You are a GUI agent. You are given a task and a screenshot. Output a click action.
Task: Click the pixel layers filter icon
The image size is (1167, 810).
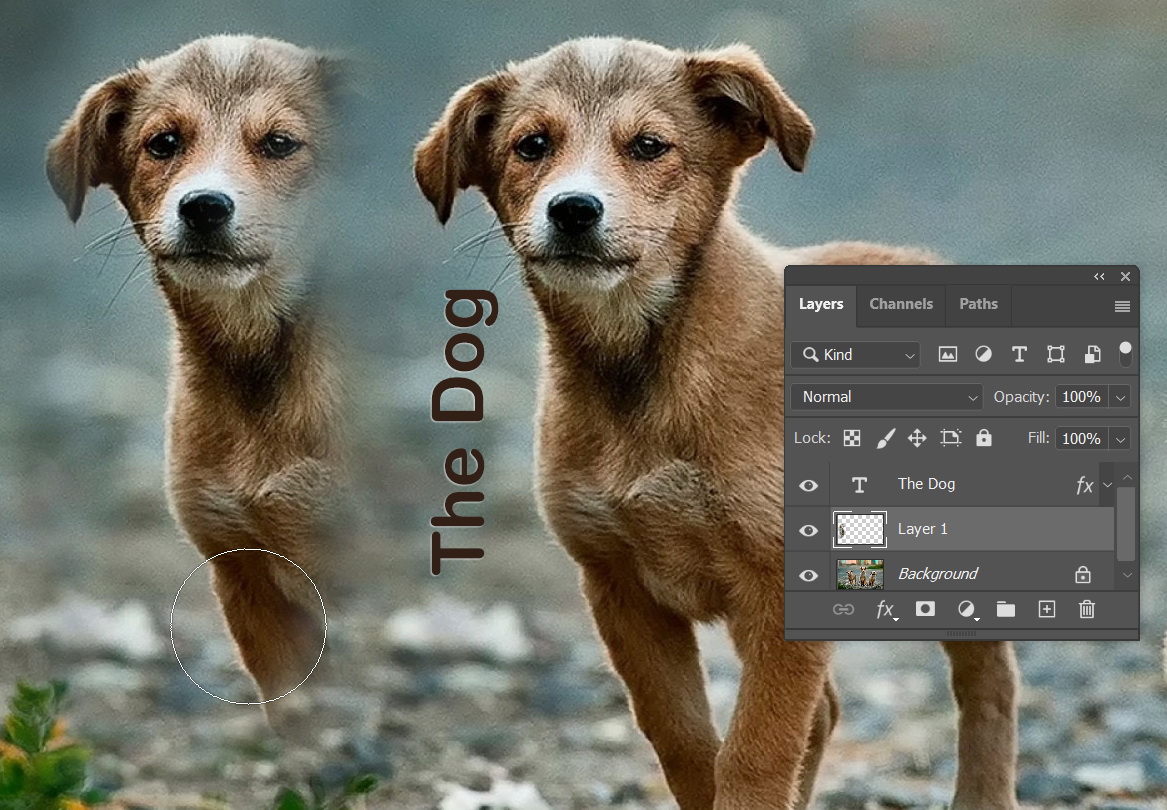[947, 354]
